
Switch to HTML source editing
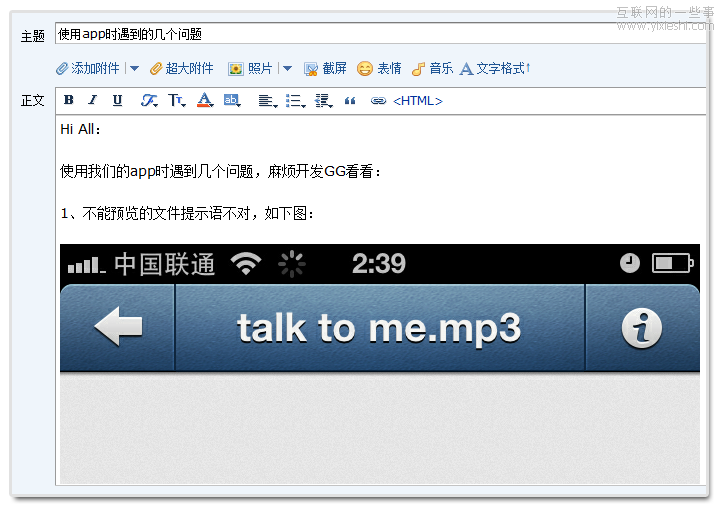[418, 101]
